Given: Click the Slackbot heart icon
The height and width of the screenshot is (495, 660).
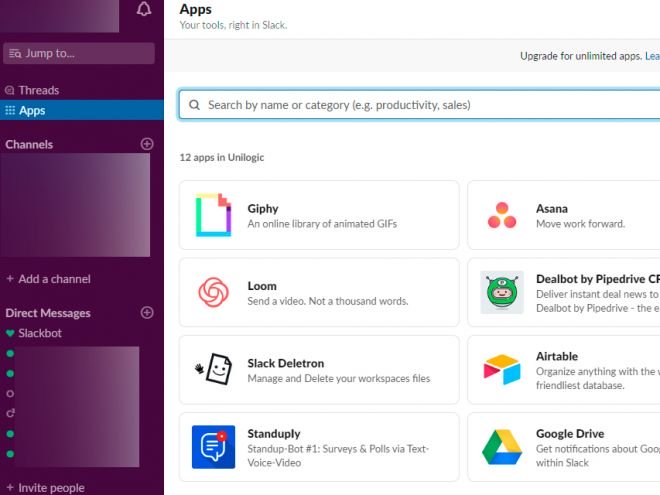Looking at the screenshot, I should click(10, 333).
